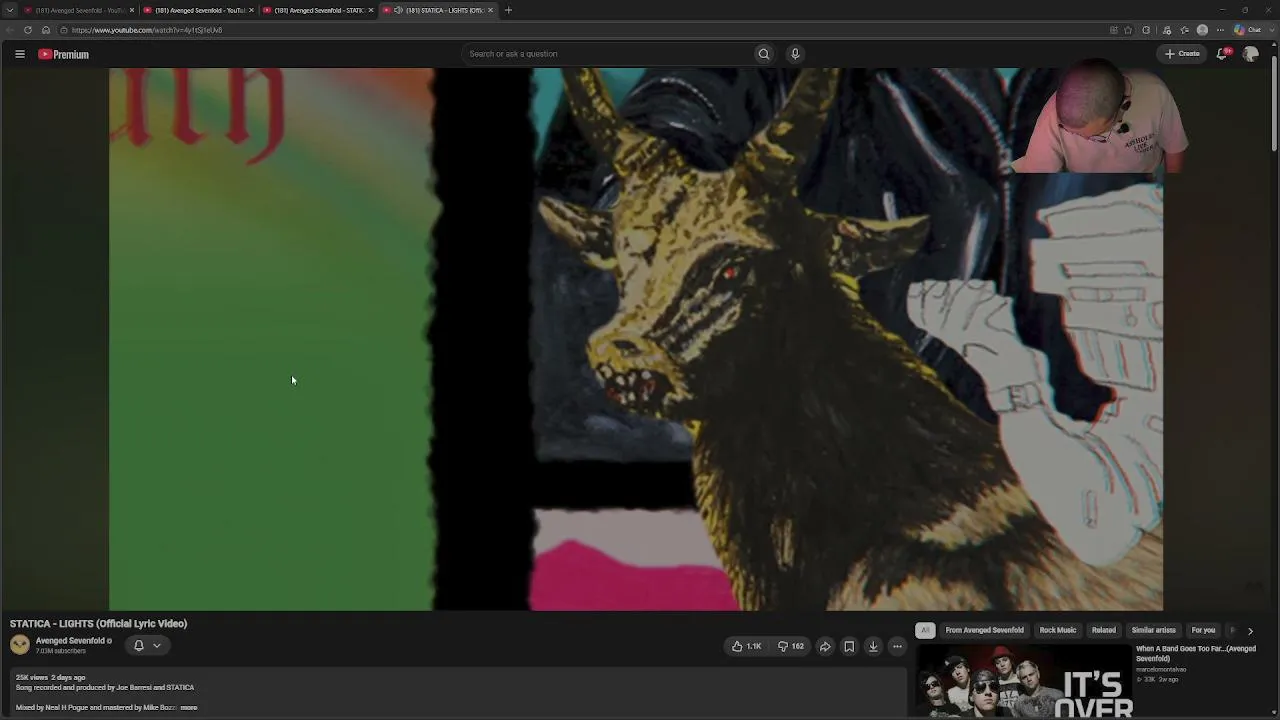Start voice search with the microphone
This screenshot has width=1280, height=720.
795,54
